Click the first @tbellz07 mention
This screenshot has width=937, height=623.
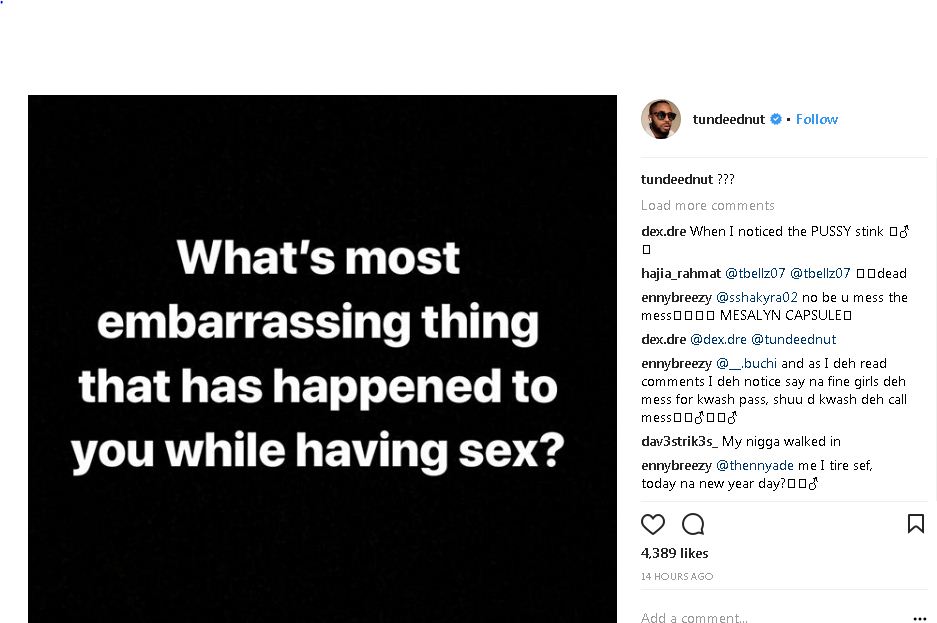[x=755, y=273]
